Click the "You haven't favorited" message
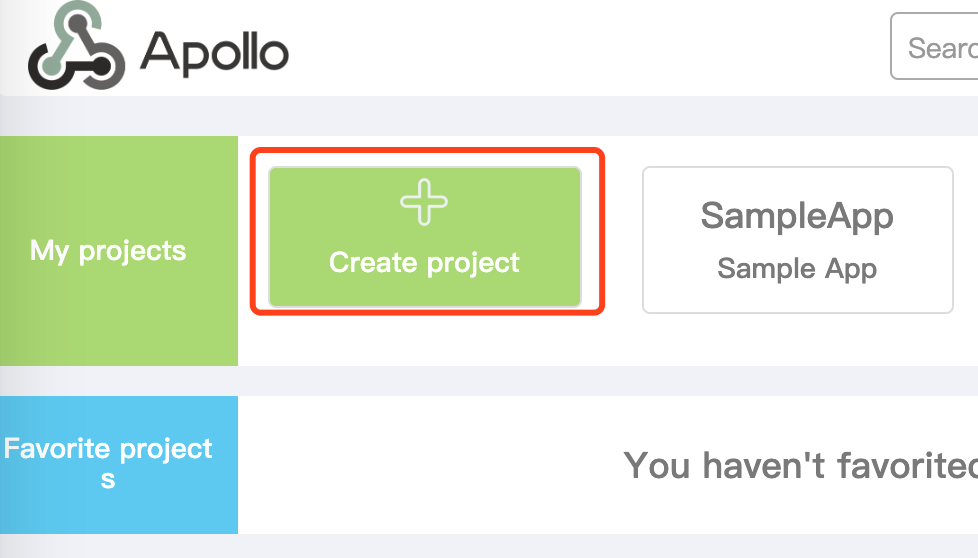 [x=801, y=465]
